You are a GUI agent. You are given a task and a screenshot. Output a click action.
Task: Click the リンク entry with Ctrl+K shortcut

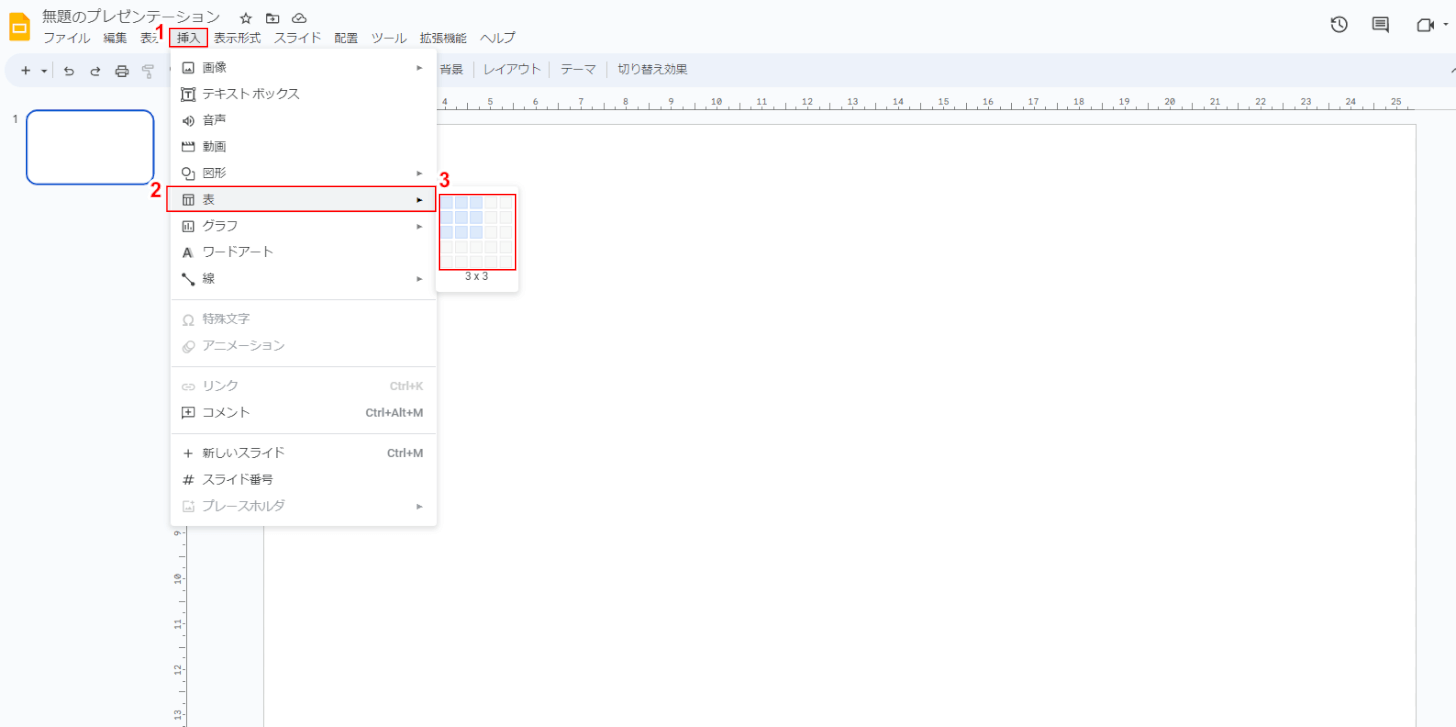[x=303, y=386]
